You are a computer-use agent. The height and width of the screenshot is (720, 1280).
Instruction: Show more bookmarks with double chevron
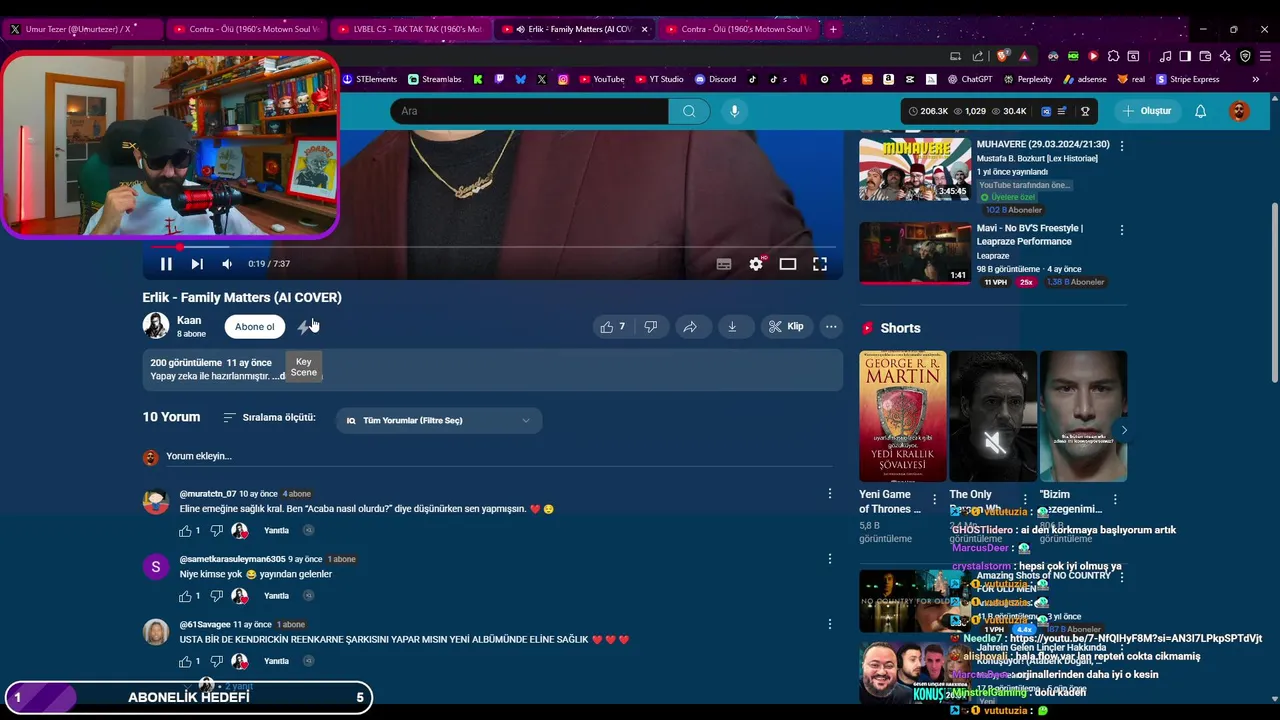1256,79
